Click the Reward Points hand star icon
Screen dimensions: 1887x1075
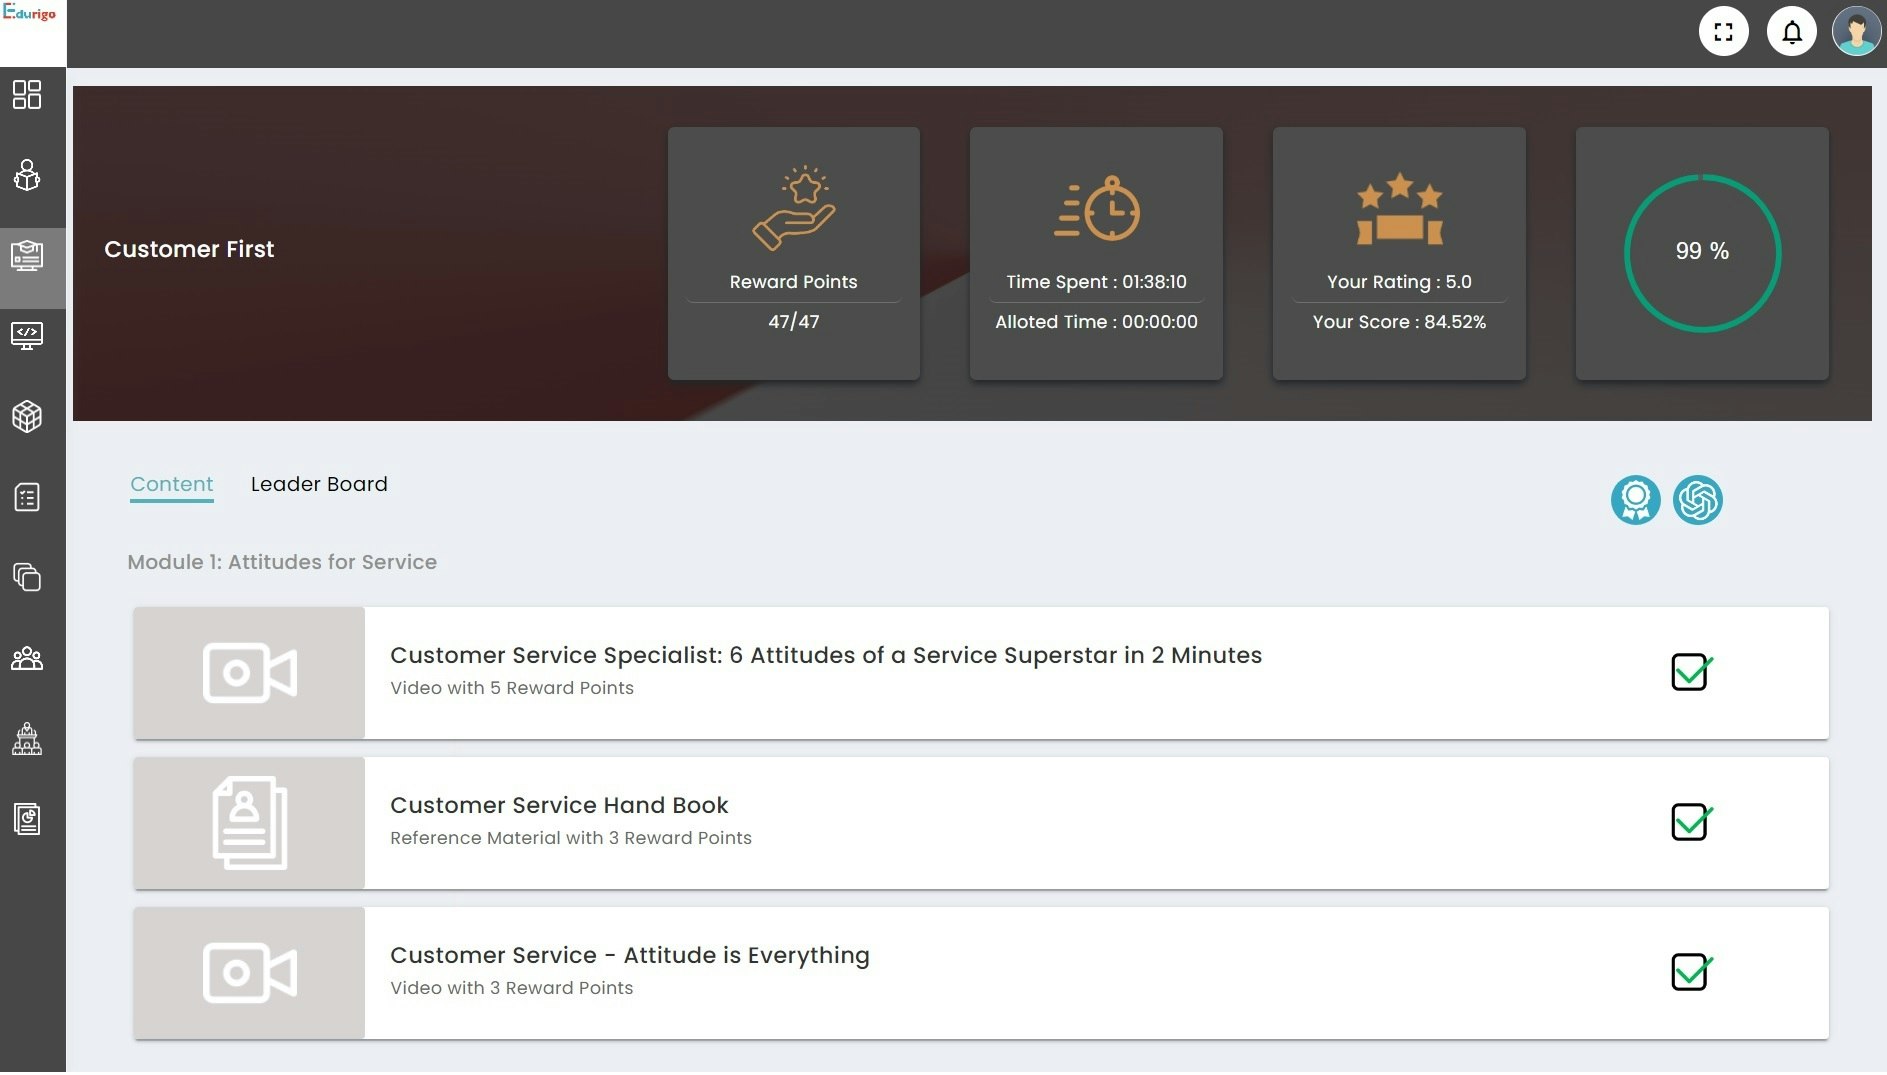point(794,208)
